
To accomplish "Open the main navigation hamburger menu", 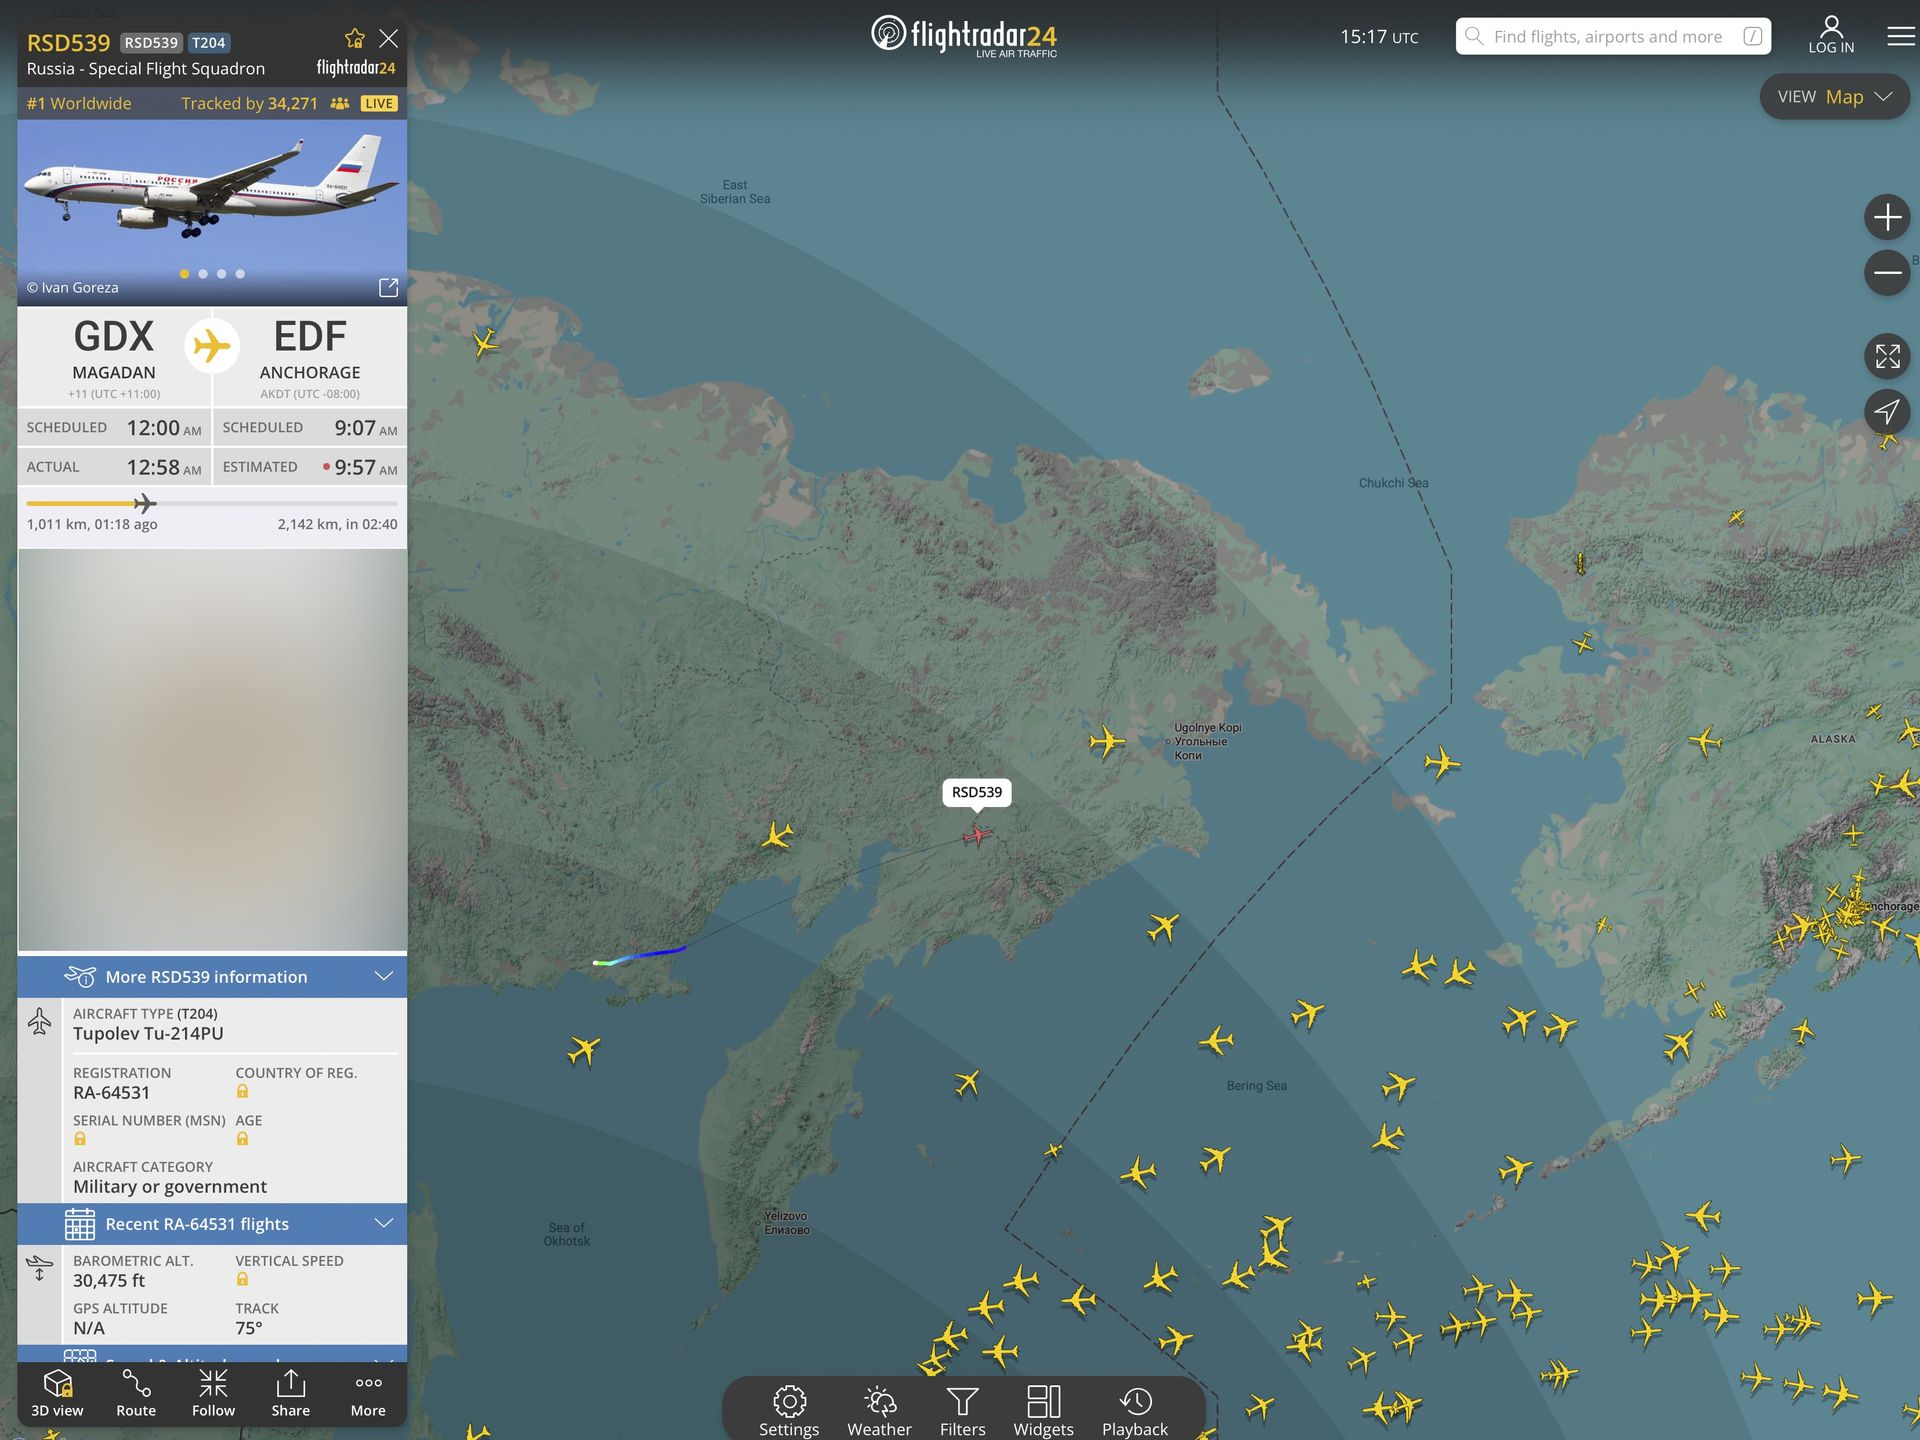I will [x=1898, y=37].
